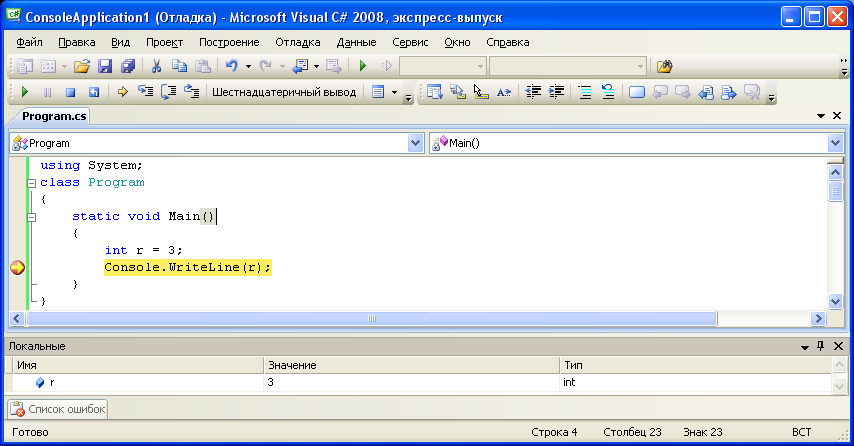Viewport: 854px width, 446px height.
Task: Switch to the Список ошибок tab
Action: [58, 409]
